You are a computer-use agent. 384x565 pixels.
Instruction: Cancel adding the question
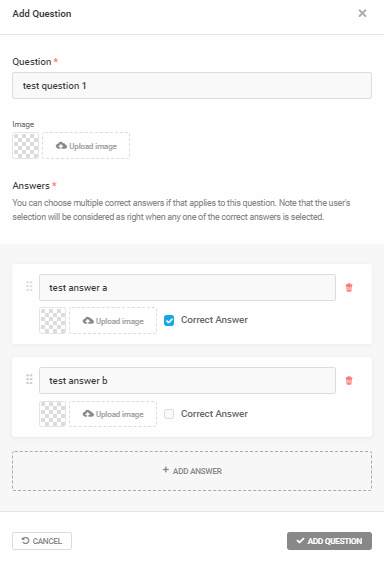point(42,541)
